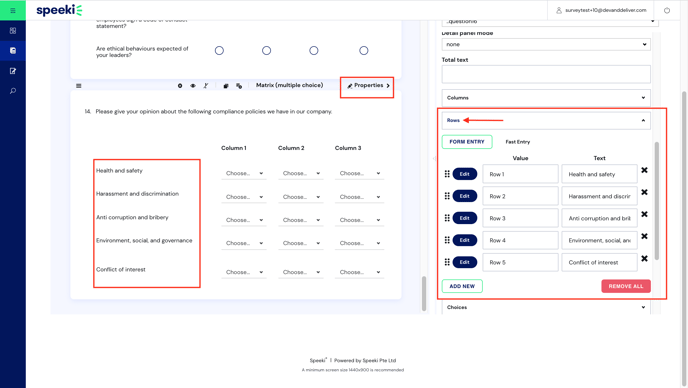This screenshot has height=388, width=688.
Task: Collapse the Rows section
Action: pos(546,120)
